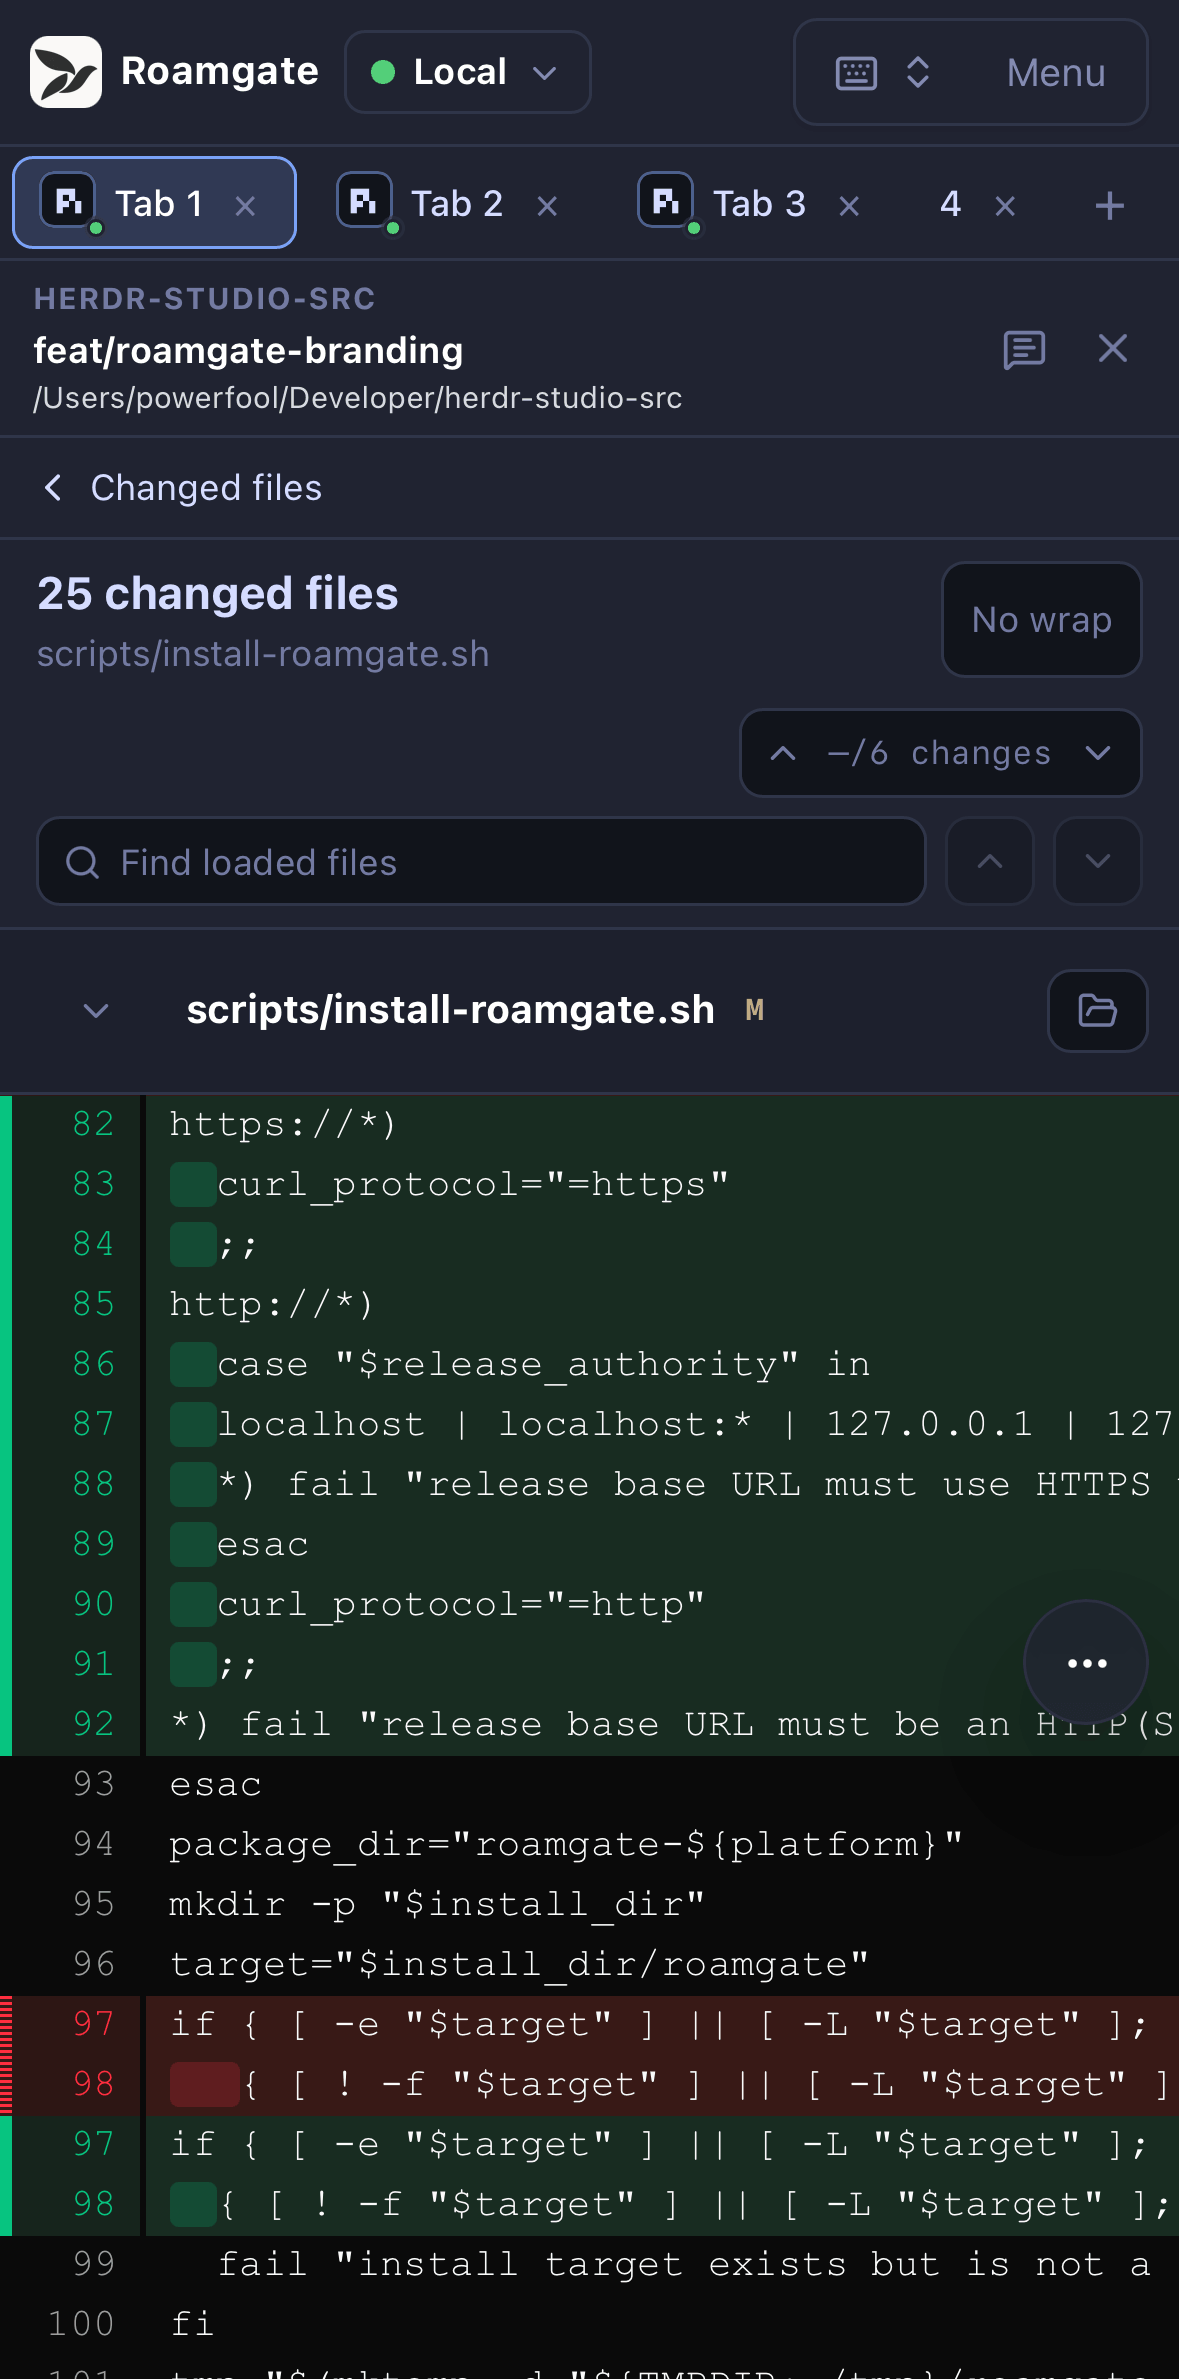1179x2379 pixels.
Task: Find next match with down arrow button
Action: tap(1097, 862)
